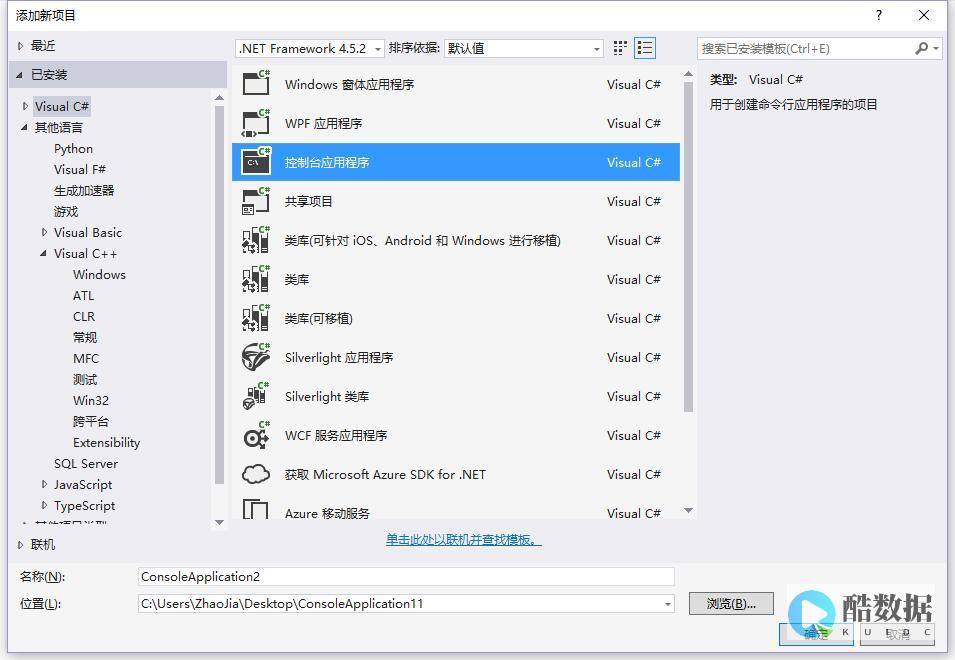Click the Windows 窗体应用程序 template icon

[x=256, y=83]
